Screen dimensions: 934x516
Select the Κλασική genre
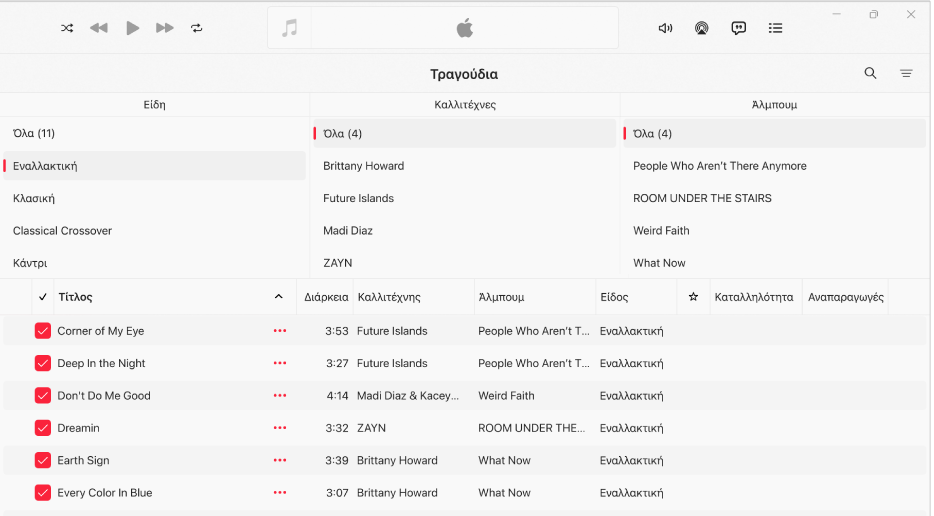(154, 198)
